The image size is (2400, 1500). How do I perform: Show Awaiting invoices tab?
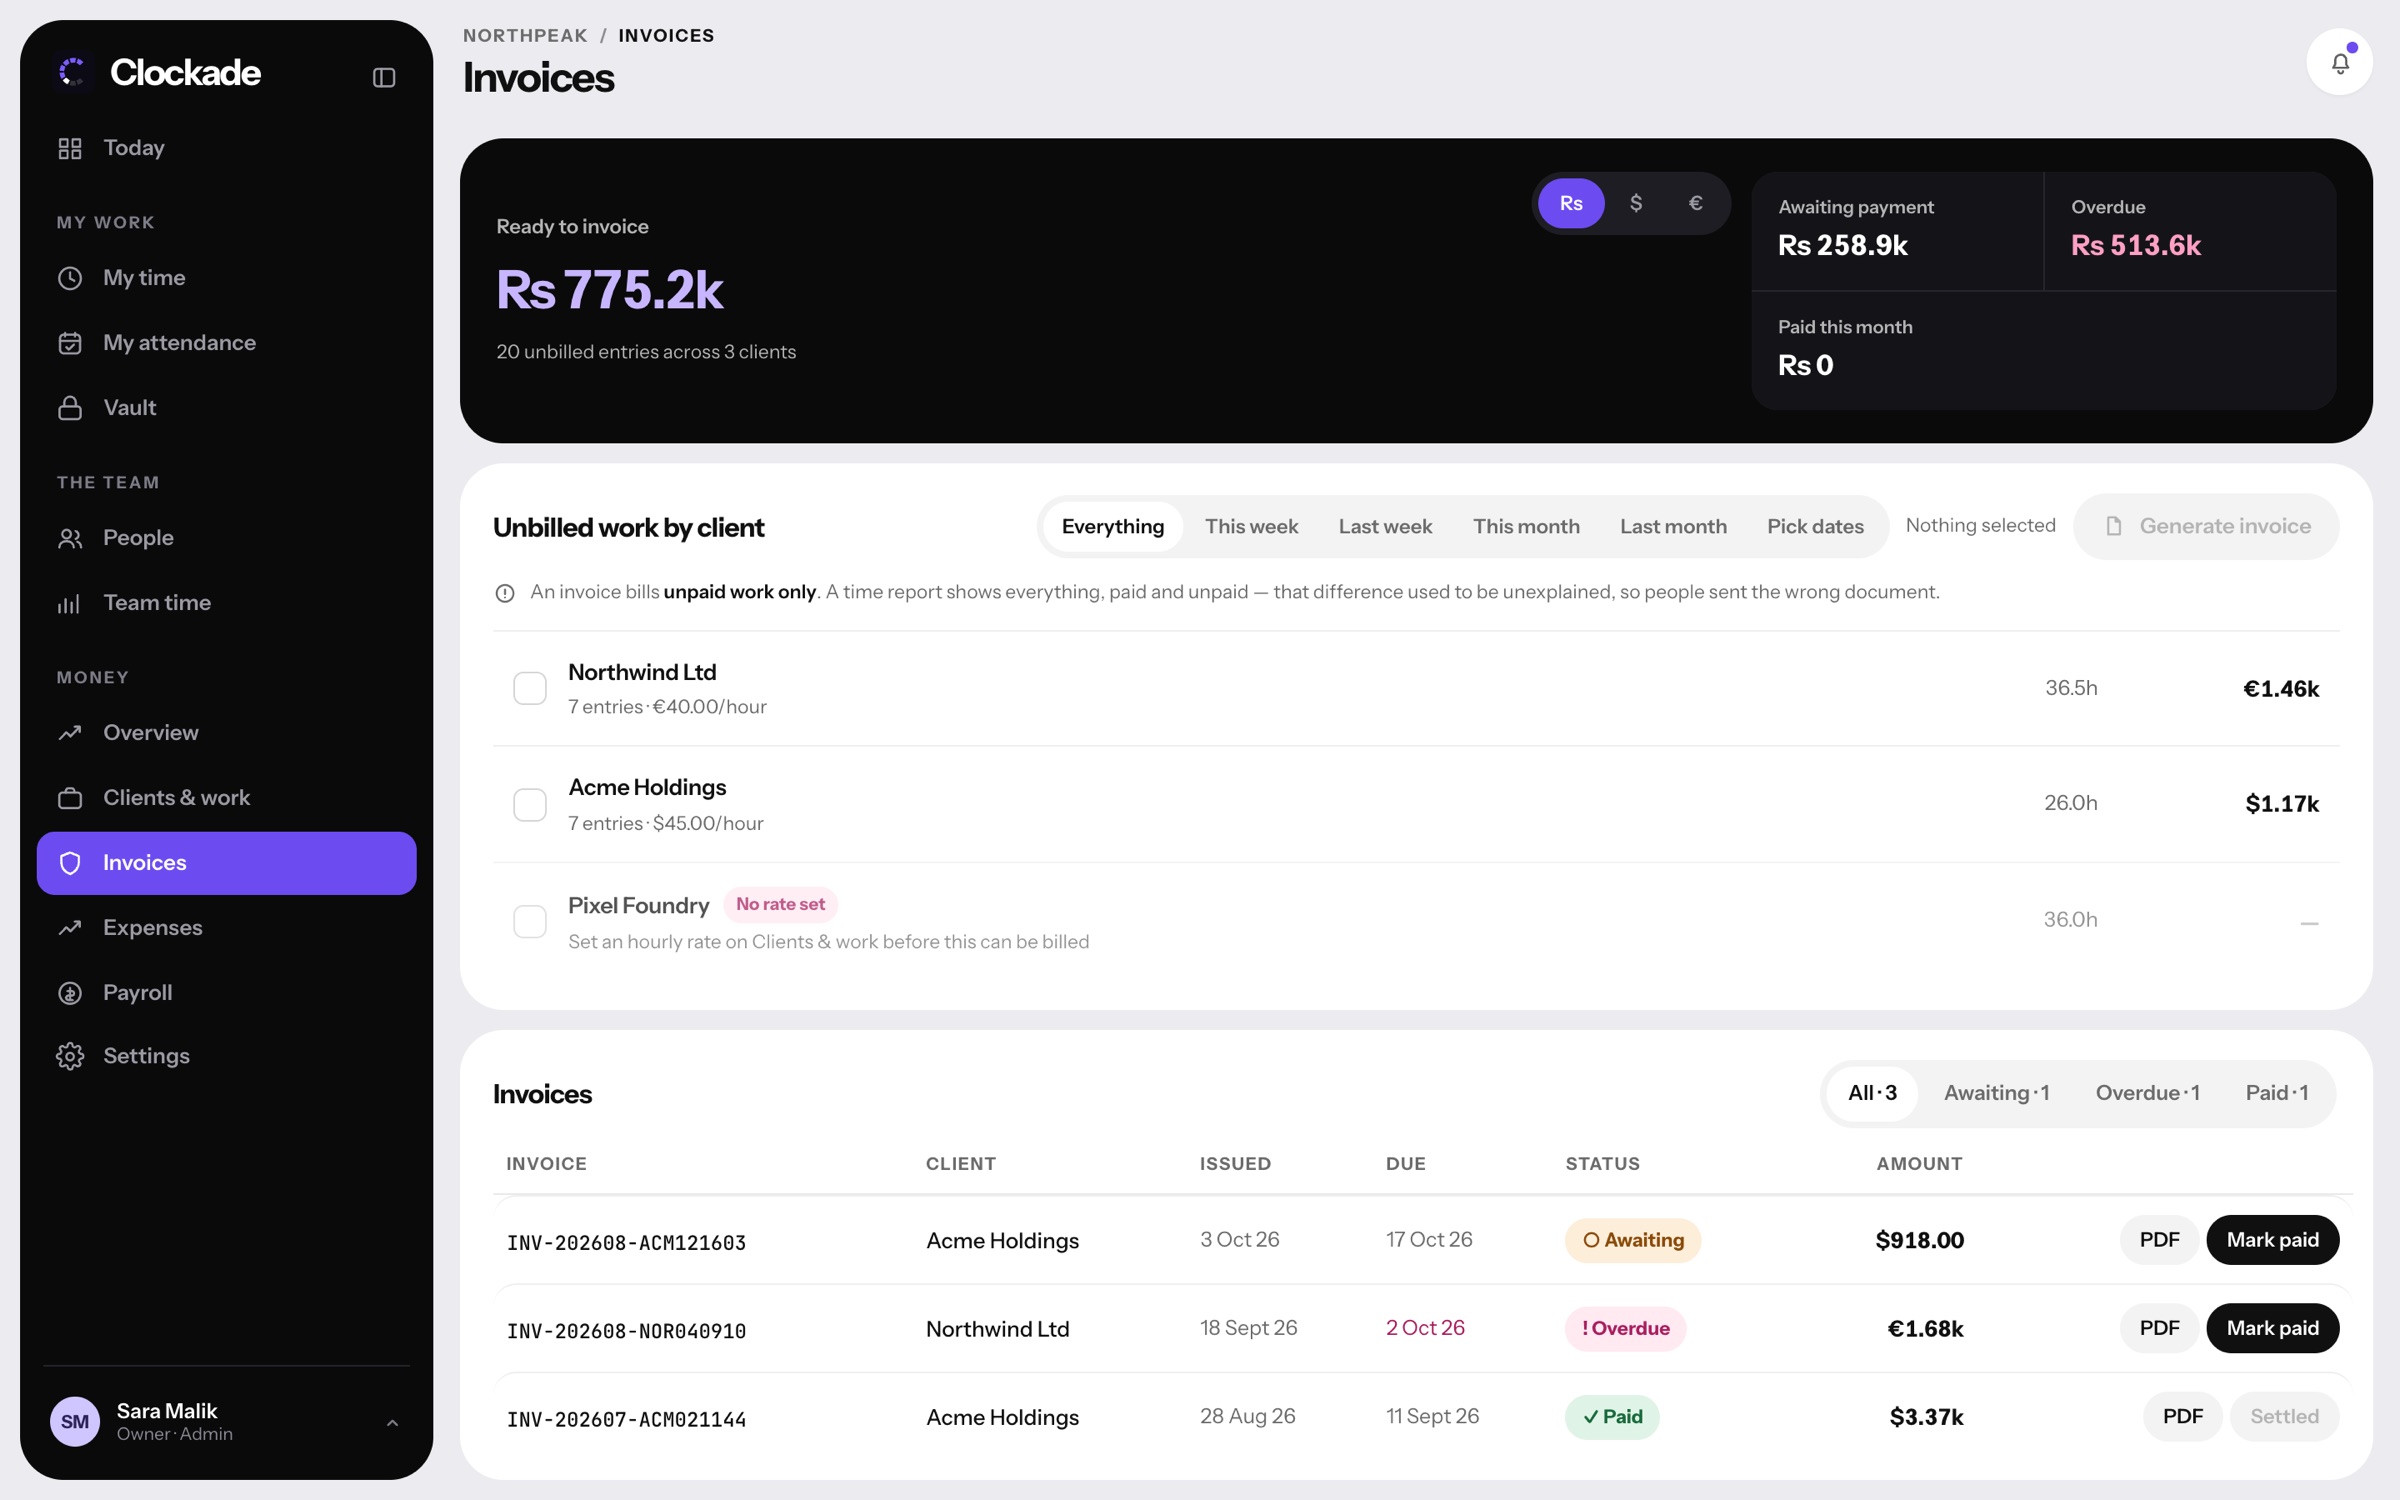(1996, 1092)
